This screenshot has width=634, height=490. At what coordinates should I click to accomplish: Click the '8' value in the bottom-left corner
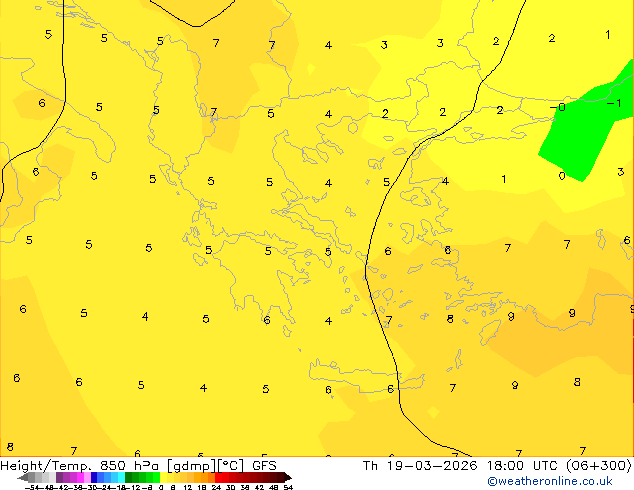point(10,447)
